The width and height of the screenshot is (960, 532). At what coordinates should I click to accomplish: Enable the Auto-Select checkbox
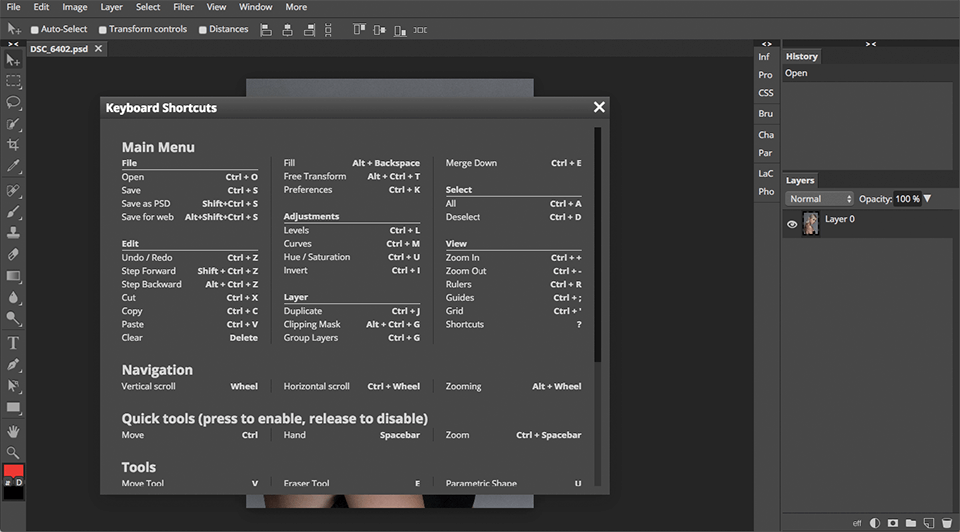tap(36, 30)
